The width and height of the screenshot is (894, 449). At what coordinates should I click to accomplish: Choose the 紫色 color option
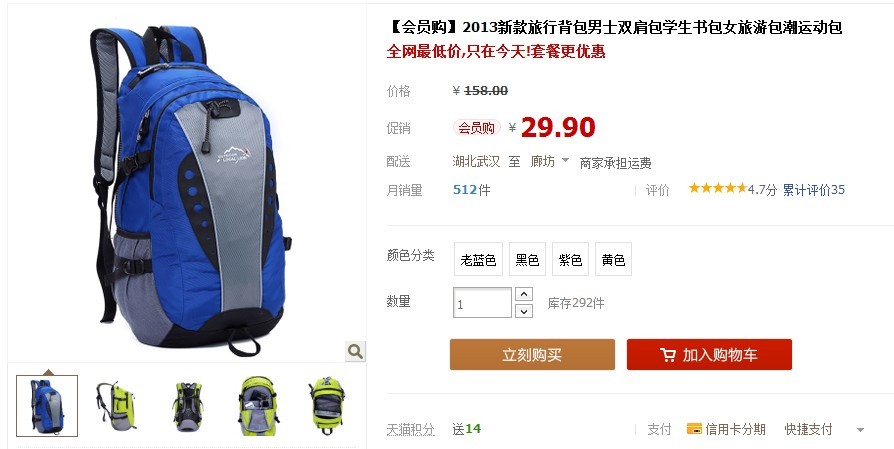tap(570, 259)
